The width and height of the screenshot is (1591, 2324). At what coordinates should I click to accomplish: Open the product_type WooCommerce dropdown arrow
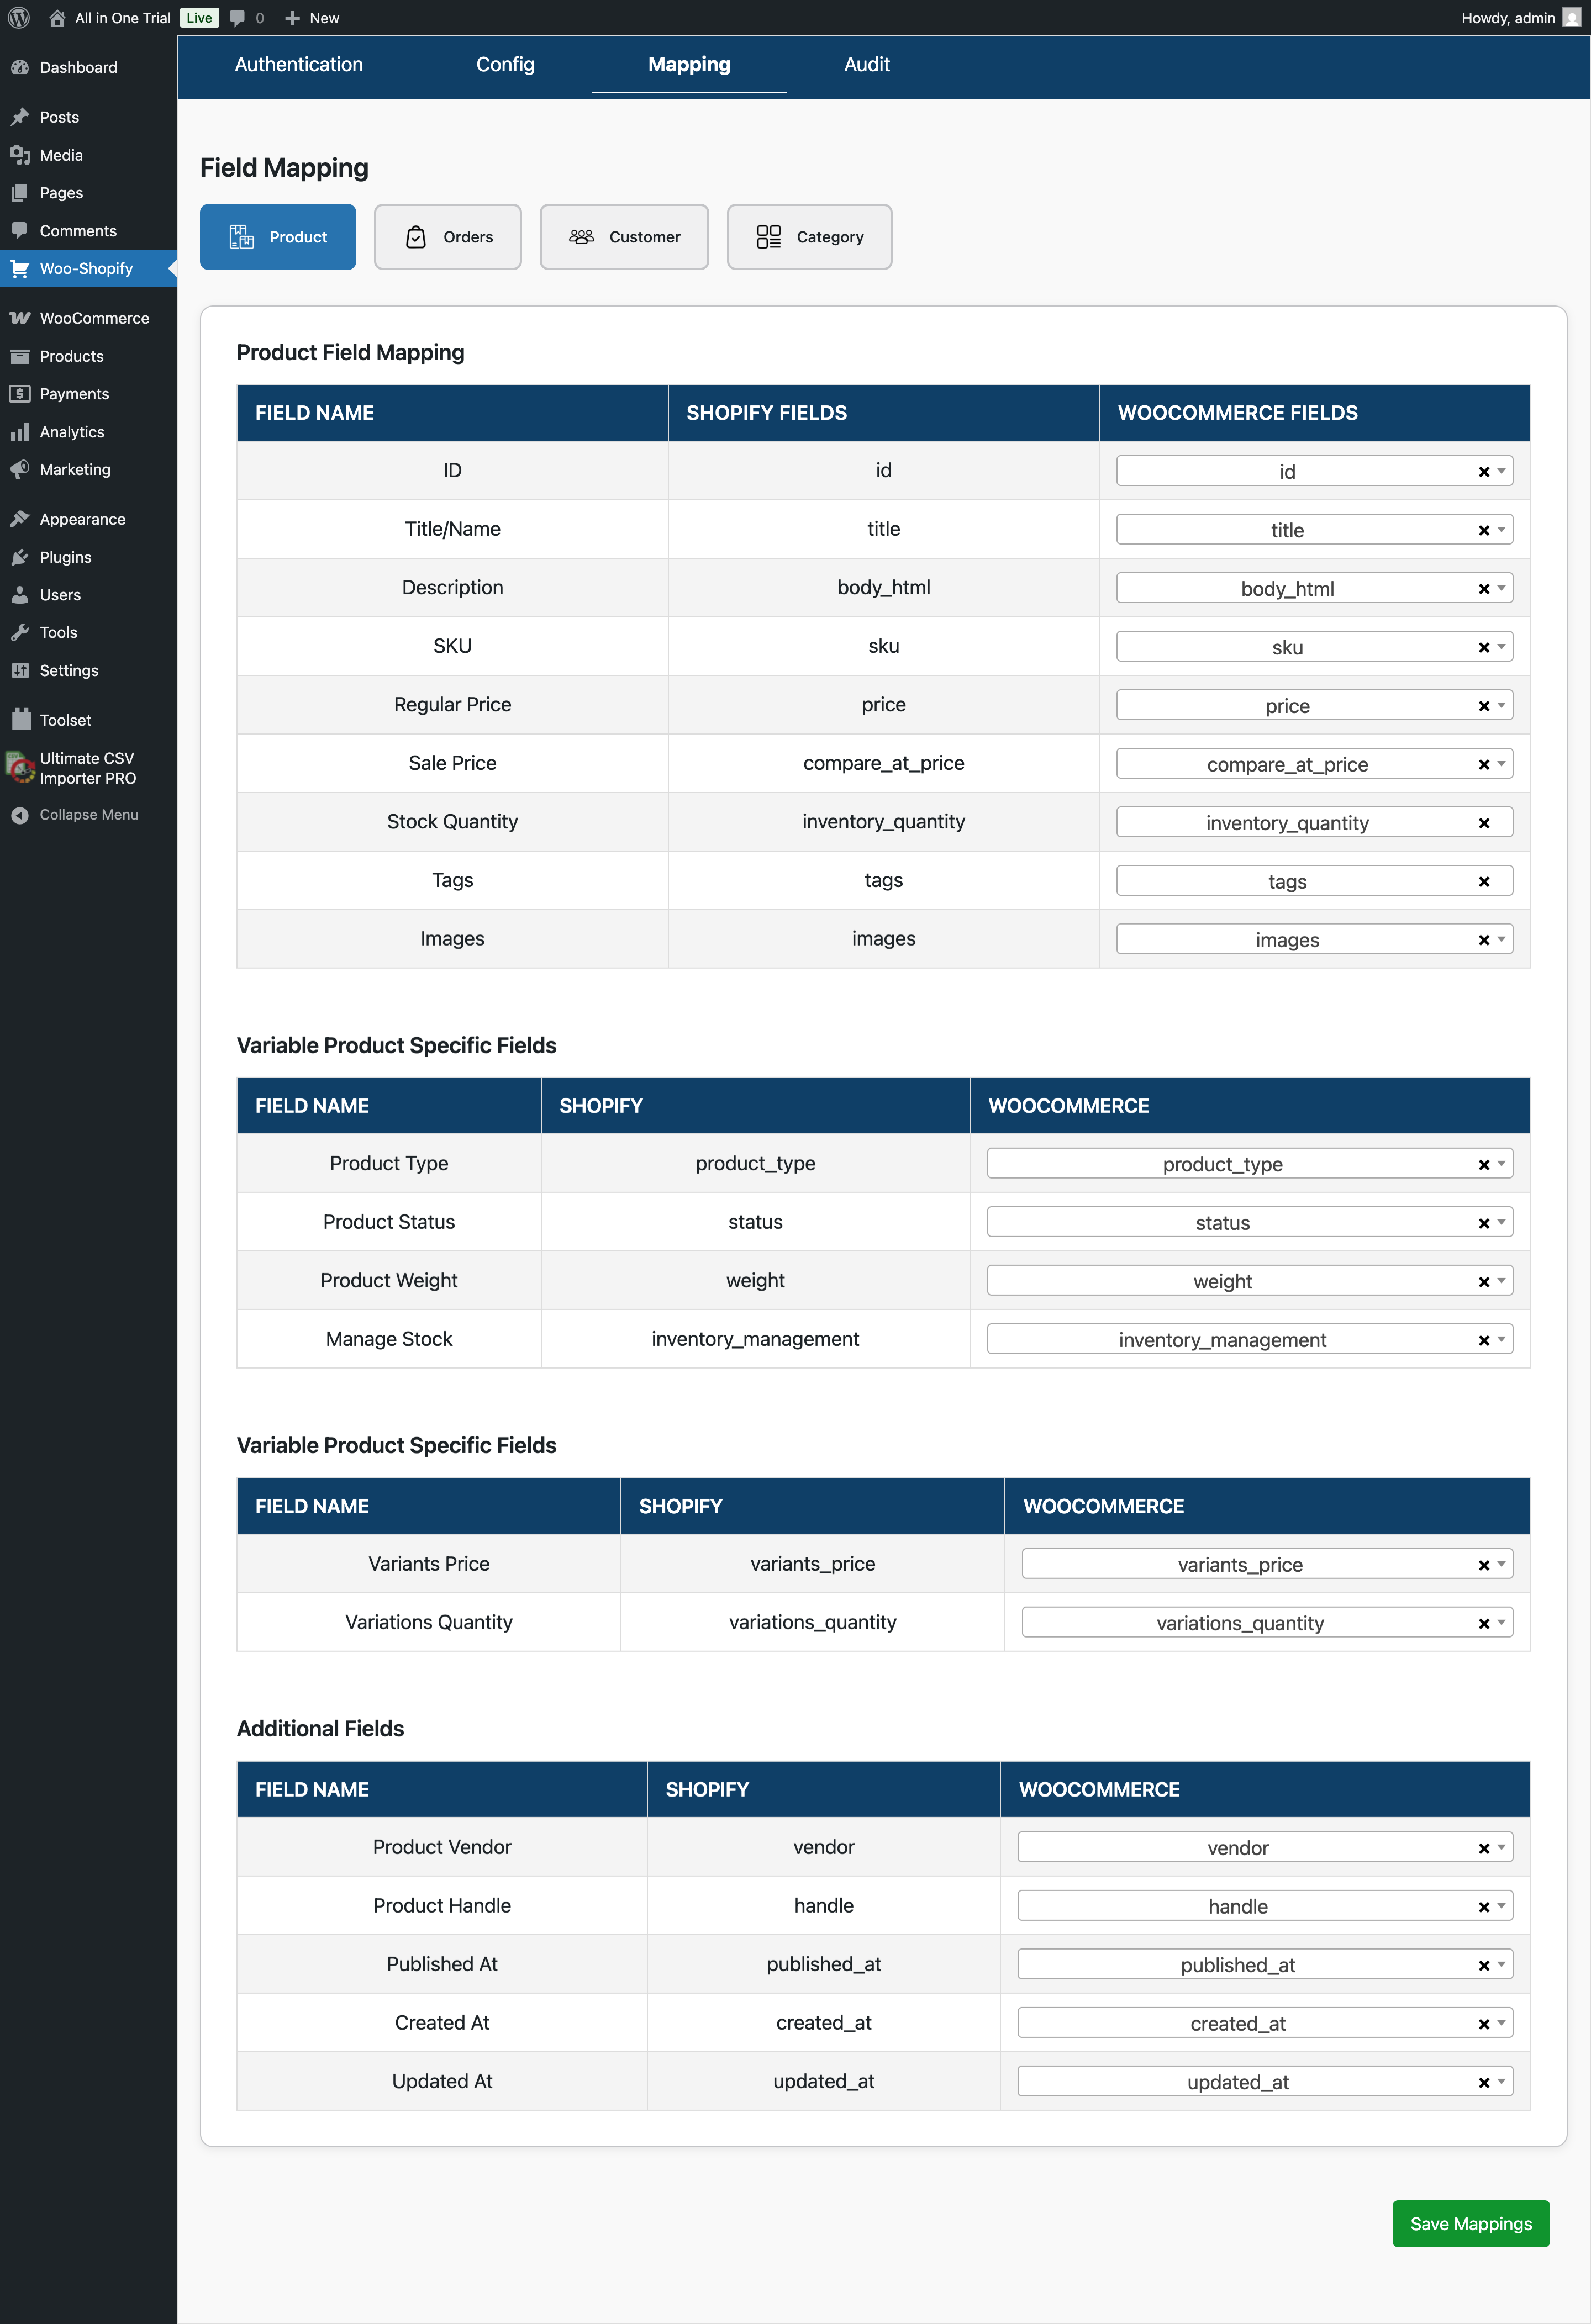tap(1501, 1164)
